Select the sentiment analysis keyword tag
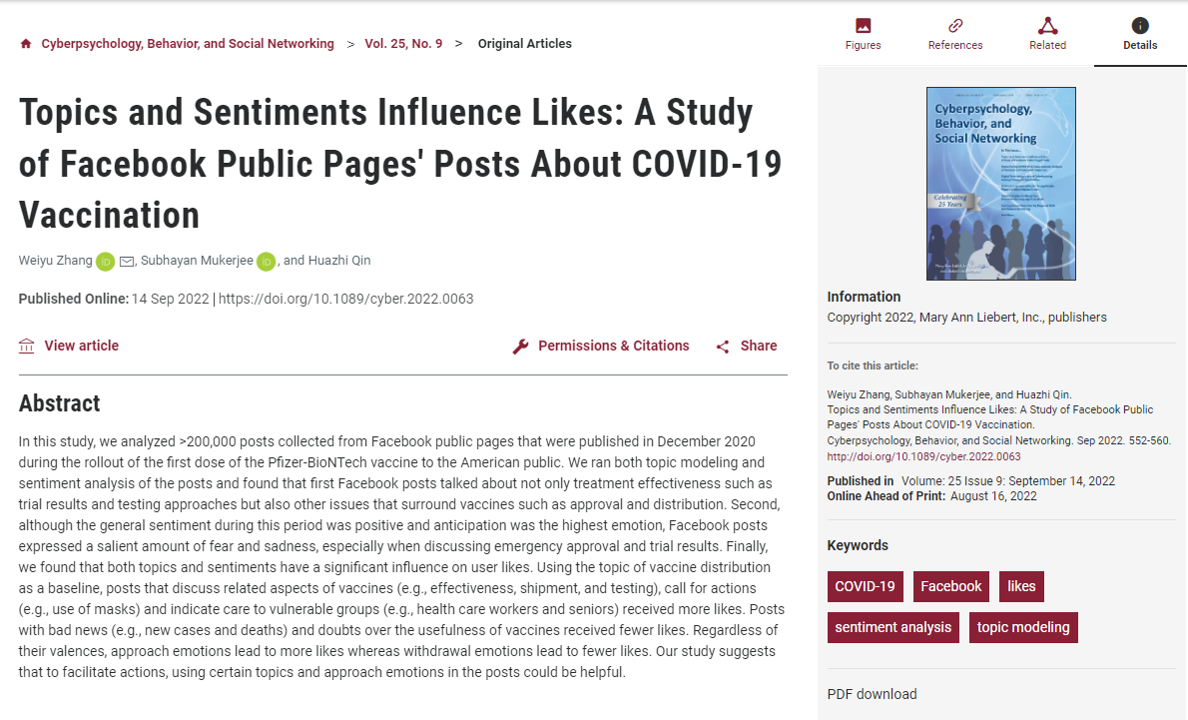 click(x=893, y=628)
